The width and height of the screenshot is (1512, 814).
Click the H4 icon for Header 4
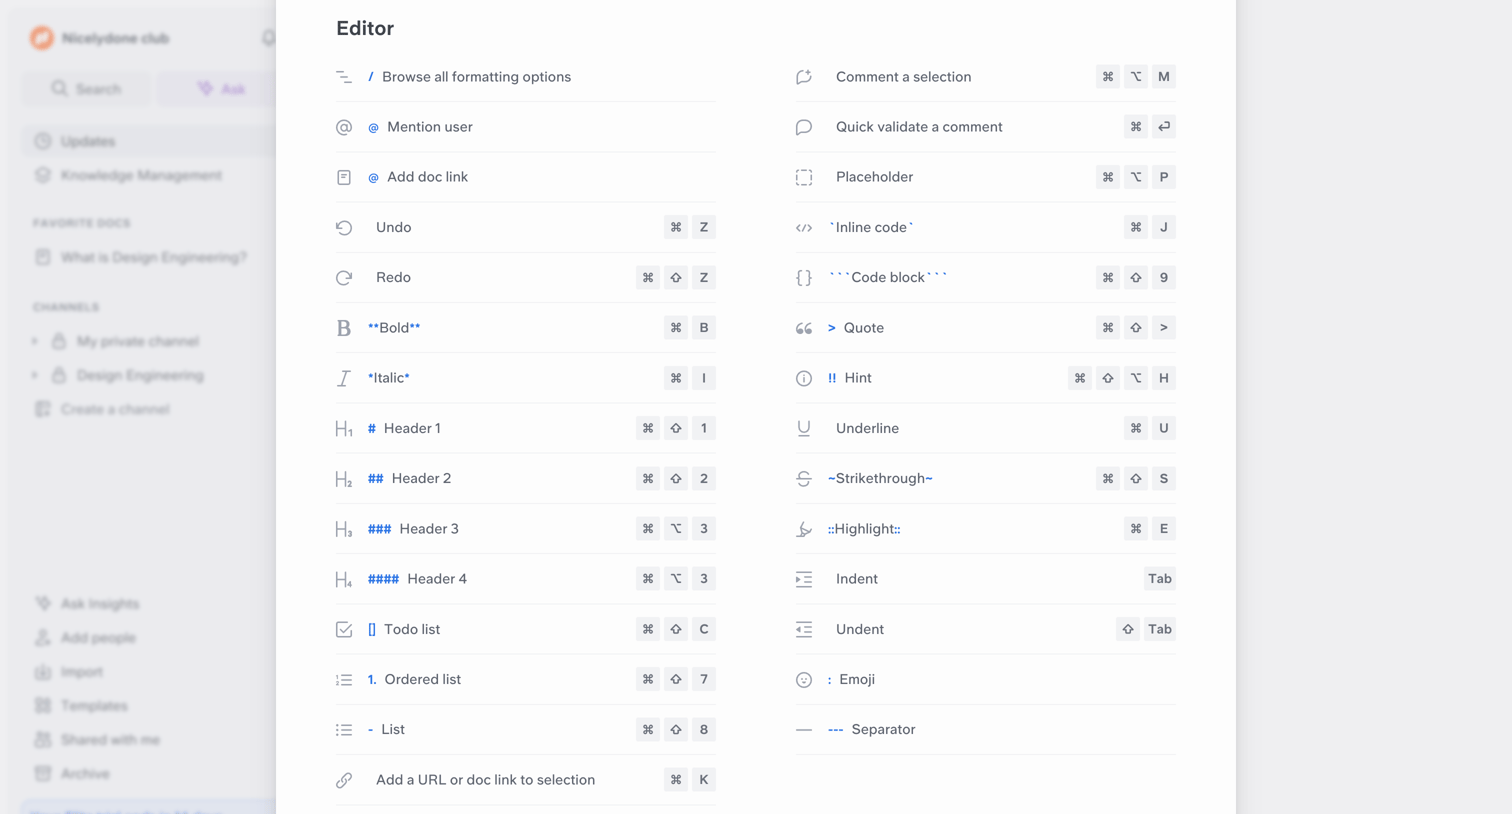pos(344,579)
